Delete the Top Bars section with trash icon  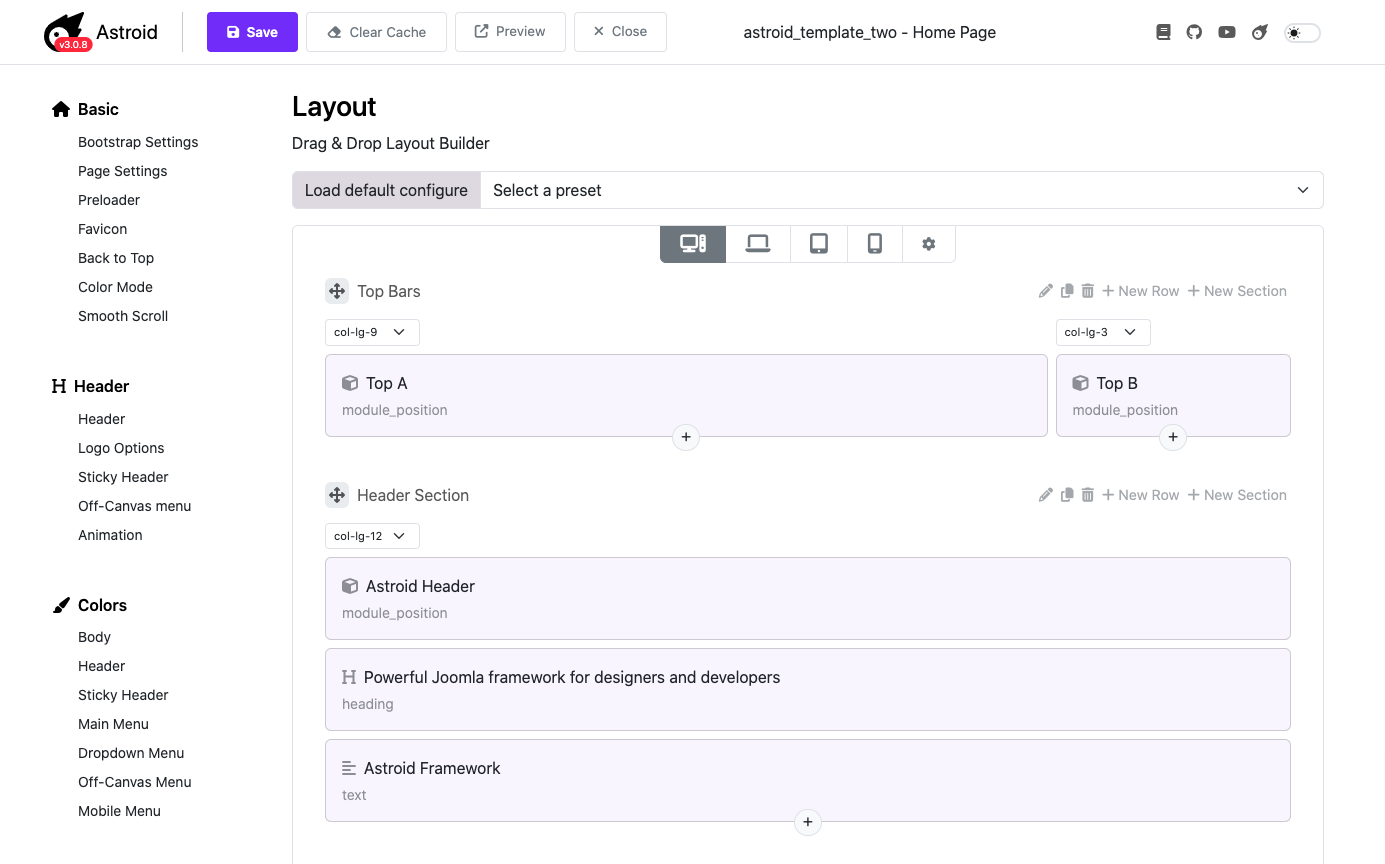(x=1088, y=291)
